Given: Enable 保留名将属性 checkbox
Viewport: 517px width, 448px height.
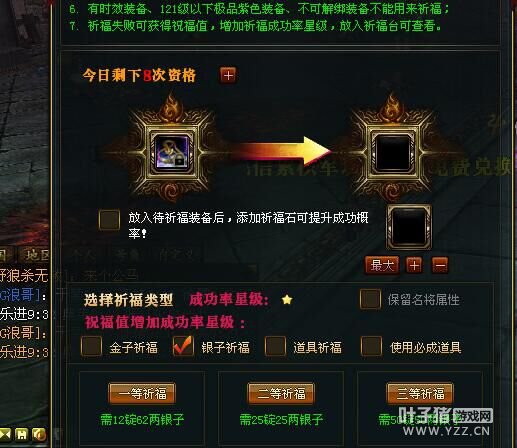Looking at the screenshot, I should (x=370, y=299).
